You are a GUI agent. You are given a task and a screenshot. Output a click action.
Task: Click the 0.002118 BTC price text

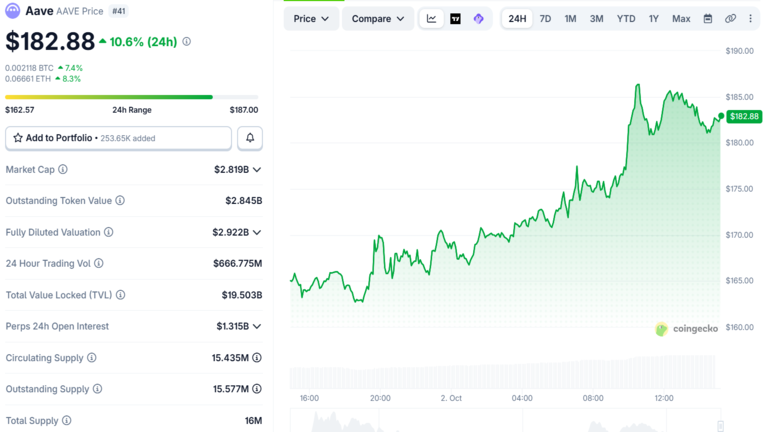pos(29,68)
